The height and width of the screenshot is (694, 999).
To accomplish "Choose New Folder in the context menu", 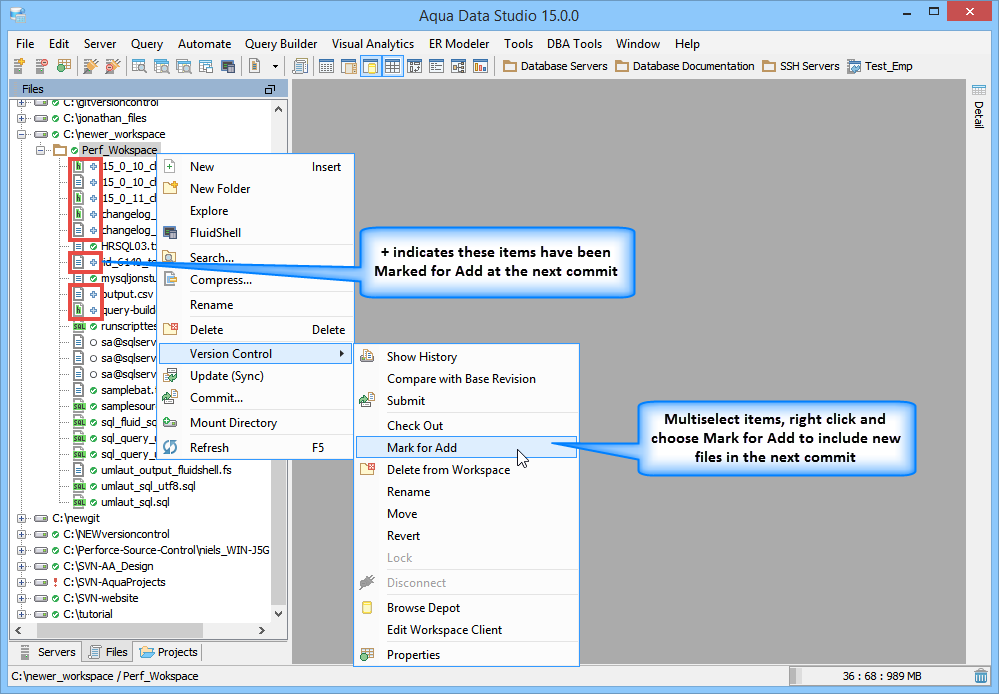I will tap(255, 189).
